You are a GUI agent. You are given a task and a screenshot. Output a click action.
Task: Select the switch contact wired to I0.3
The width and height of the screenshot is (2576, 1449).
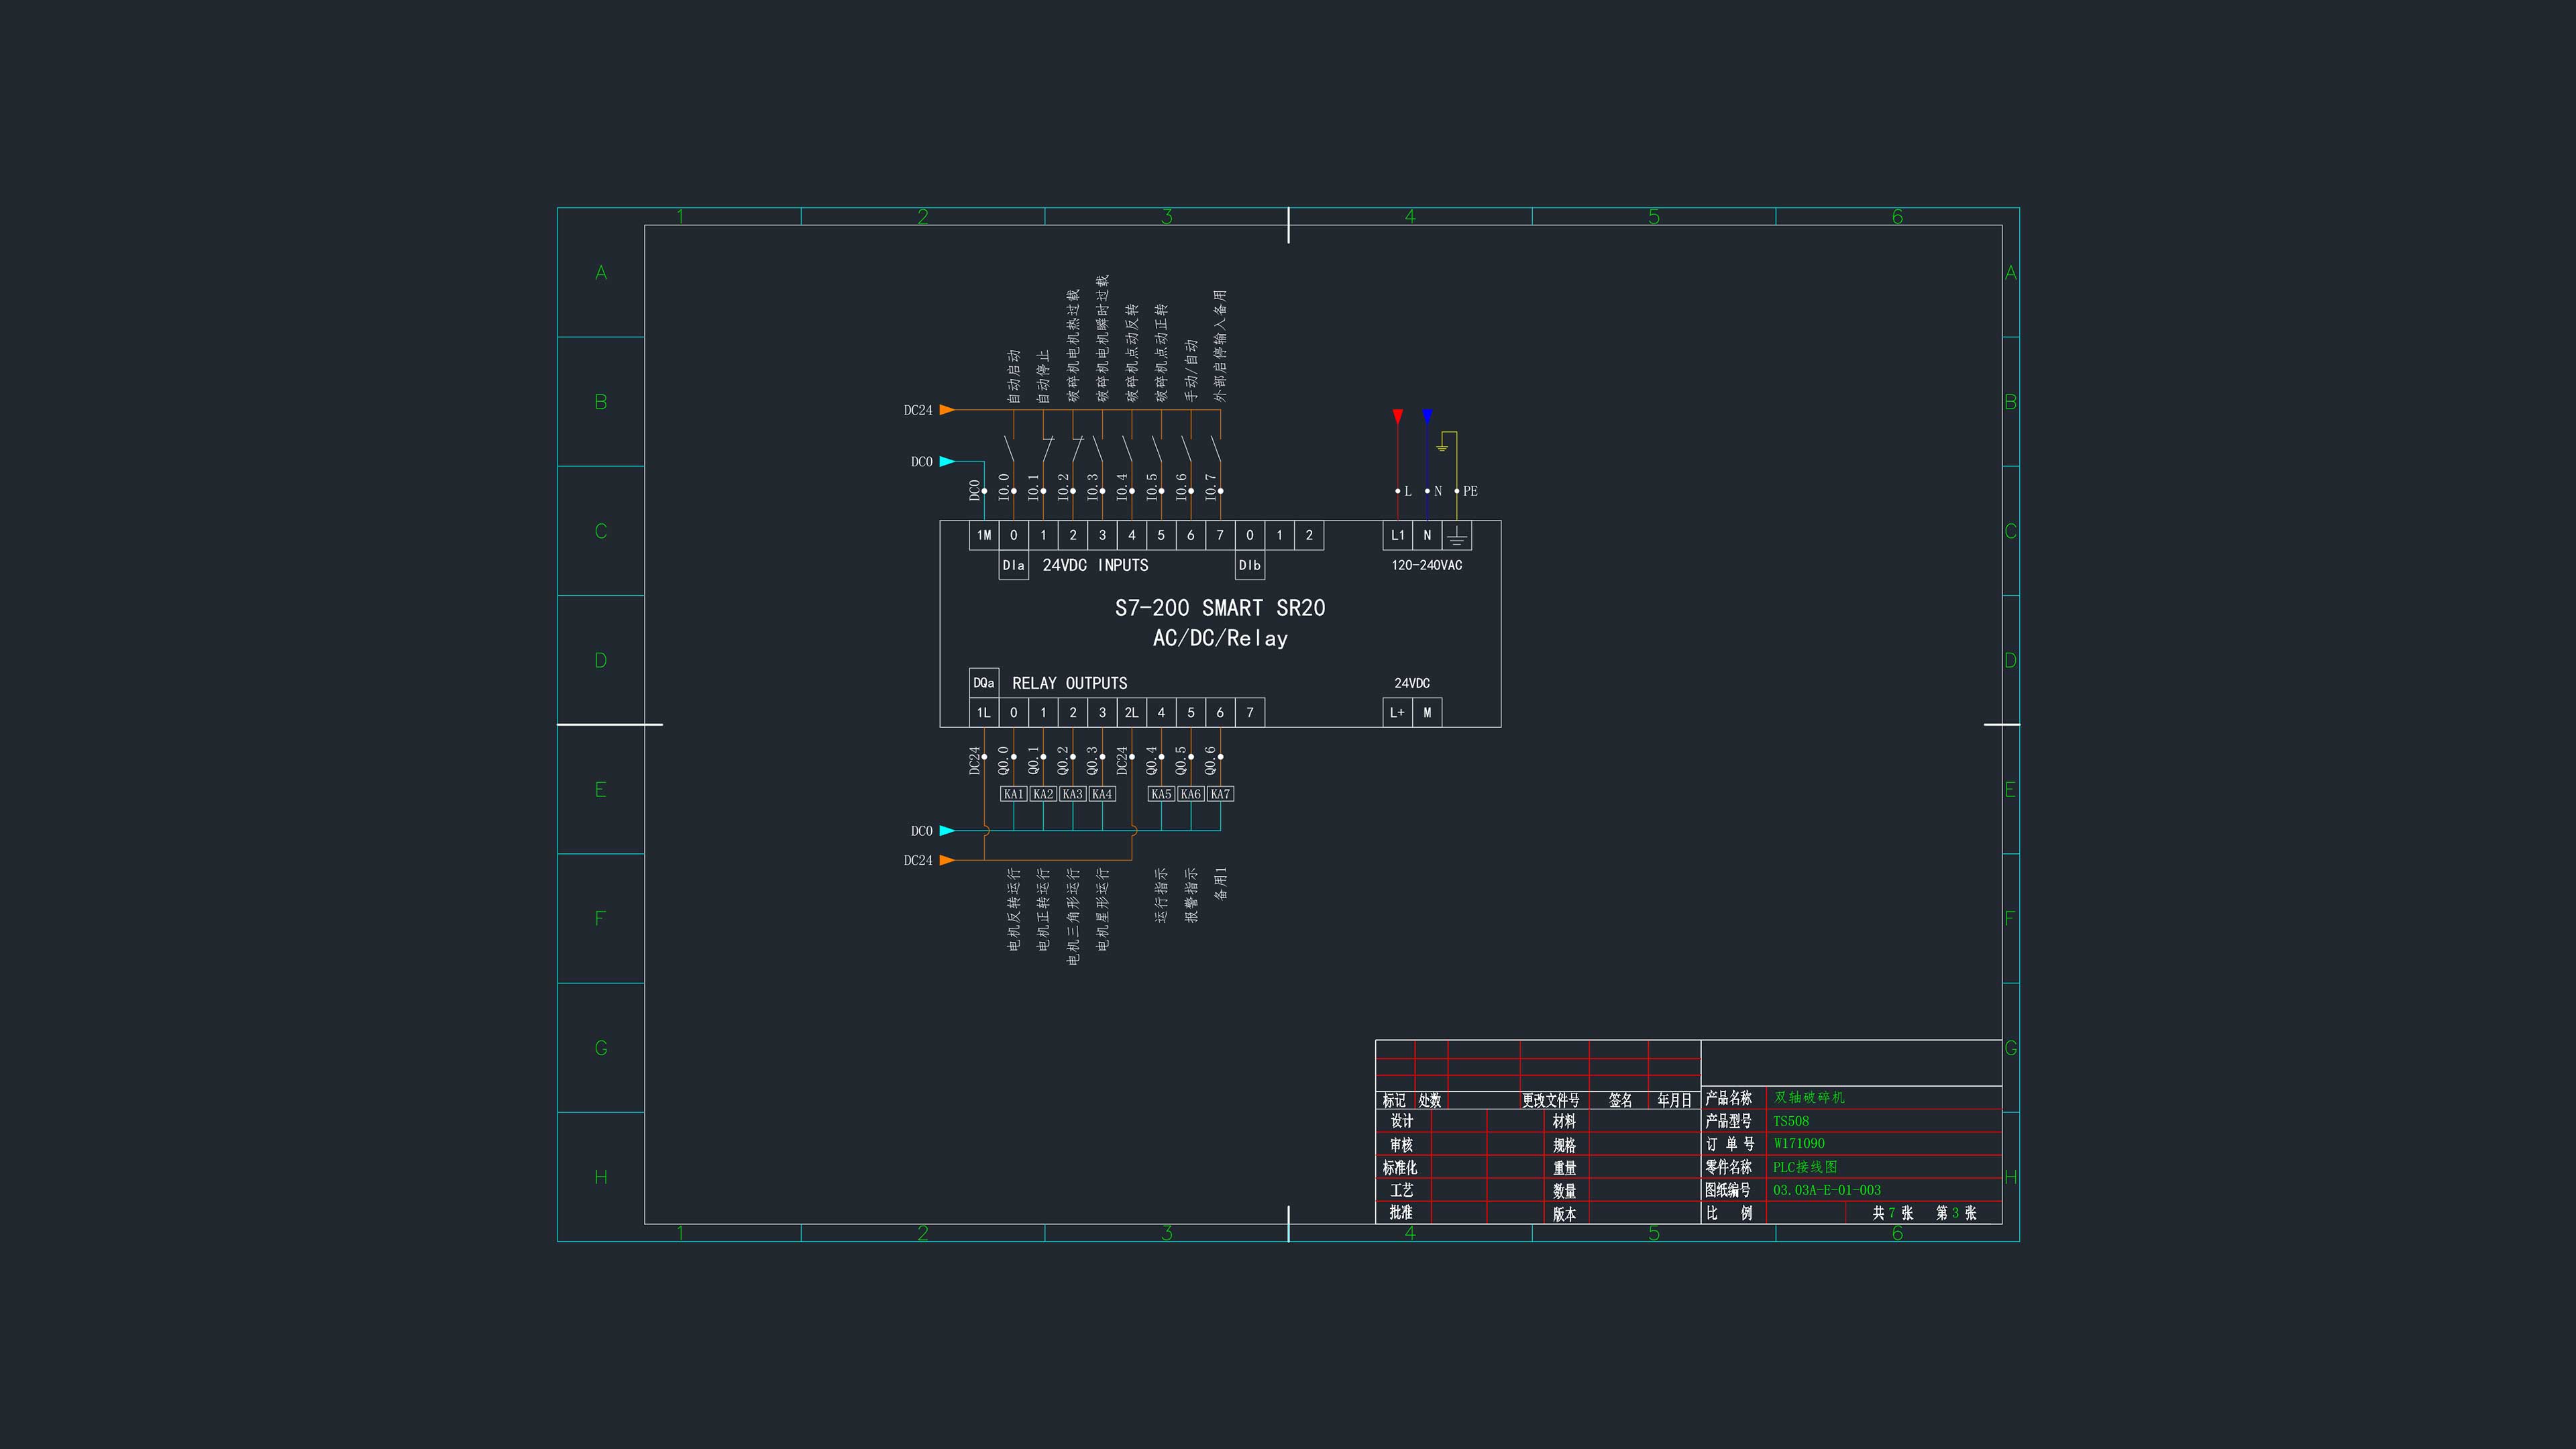click(1099, 449)
